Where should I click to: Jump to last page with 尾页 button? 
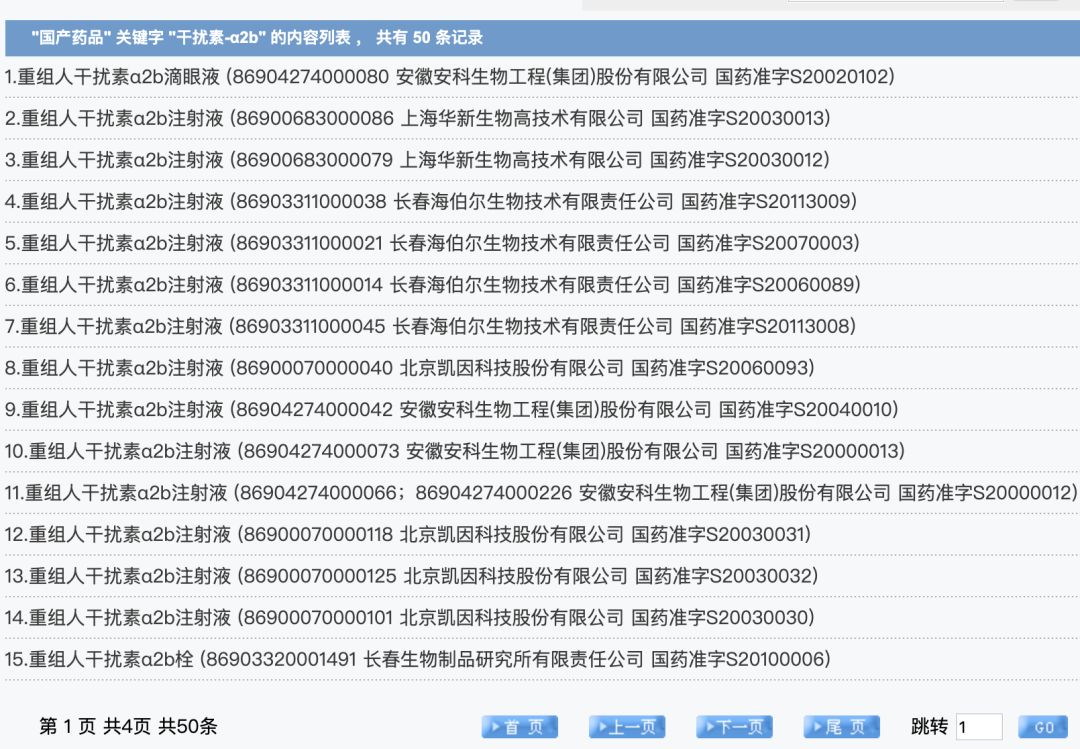coord(842,727)
